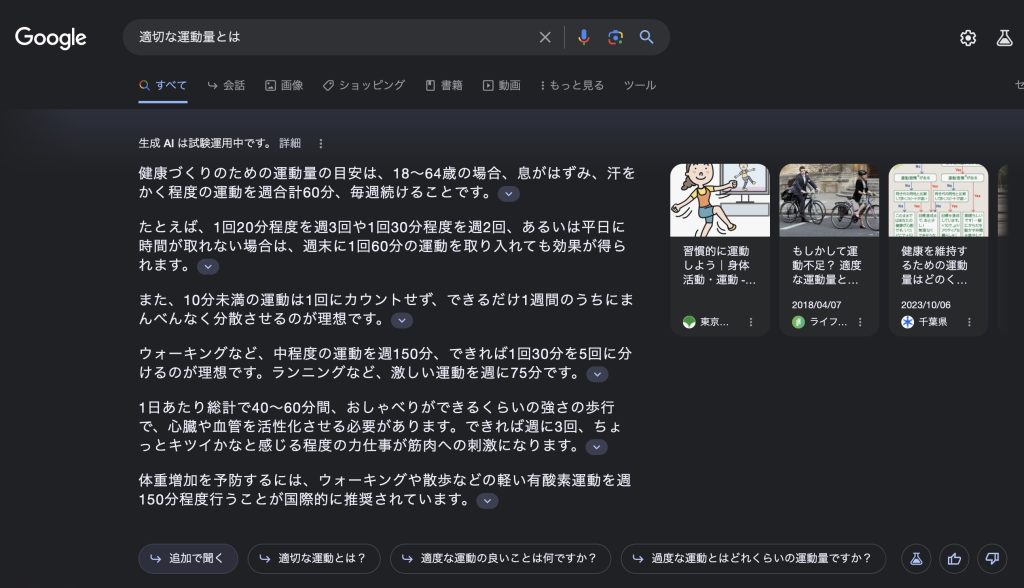Select the 適切な運動とは？ suggestion

point(313,558)
